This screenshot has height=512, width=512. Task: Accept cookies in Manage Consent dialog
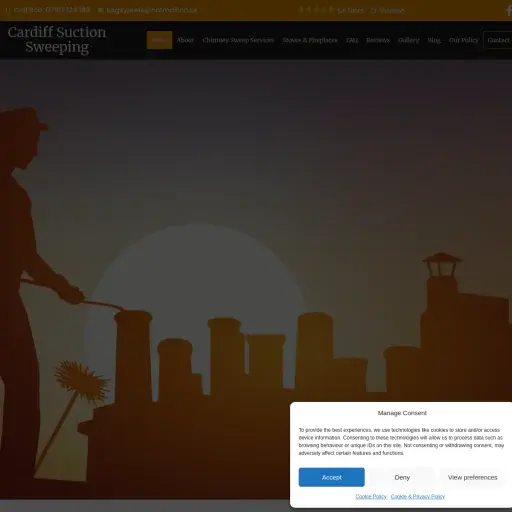[332, 477]
